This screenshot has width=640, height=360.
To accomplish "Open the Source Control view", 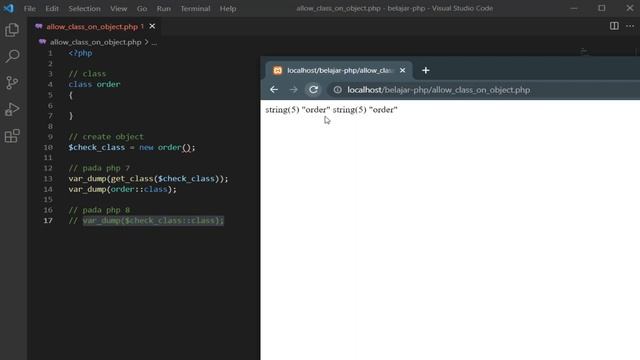I will pyautogui.click(x=12, y=83).
